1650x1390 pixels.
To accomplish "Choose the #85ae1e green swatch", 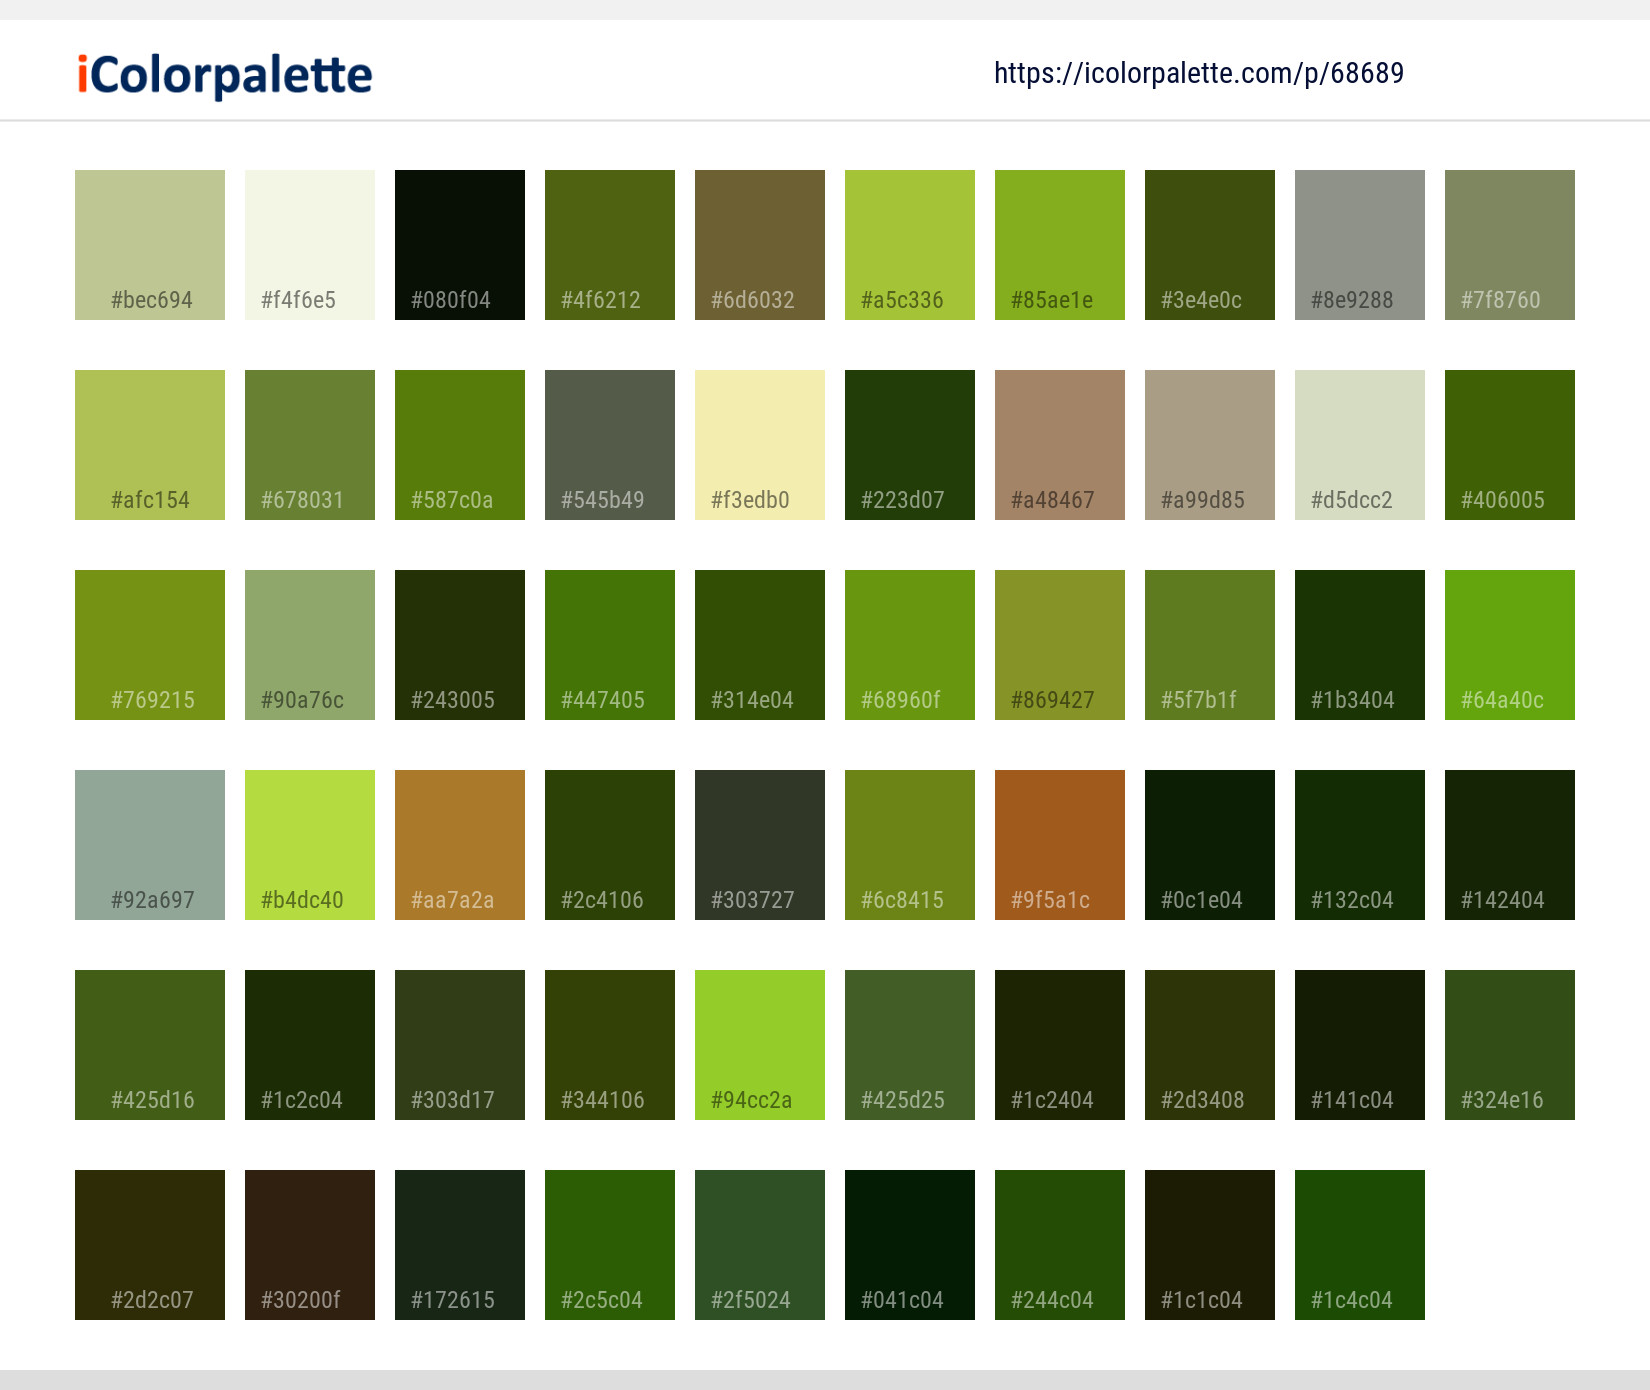I will [1060, 245].
